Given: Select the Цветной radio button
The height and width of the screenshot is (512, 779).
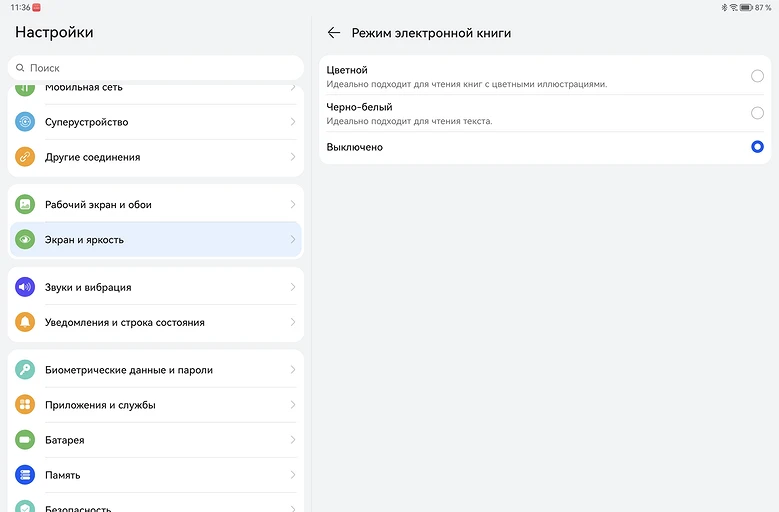Looking at the screenshot, I should (x=757, y=76).
